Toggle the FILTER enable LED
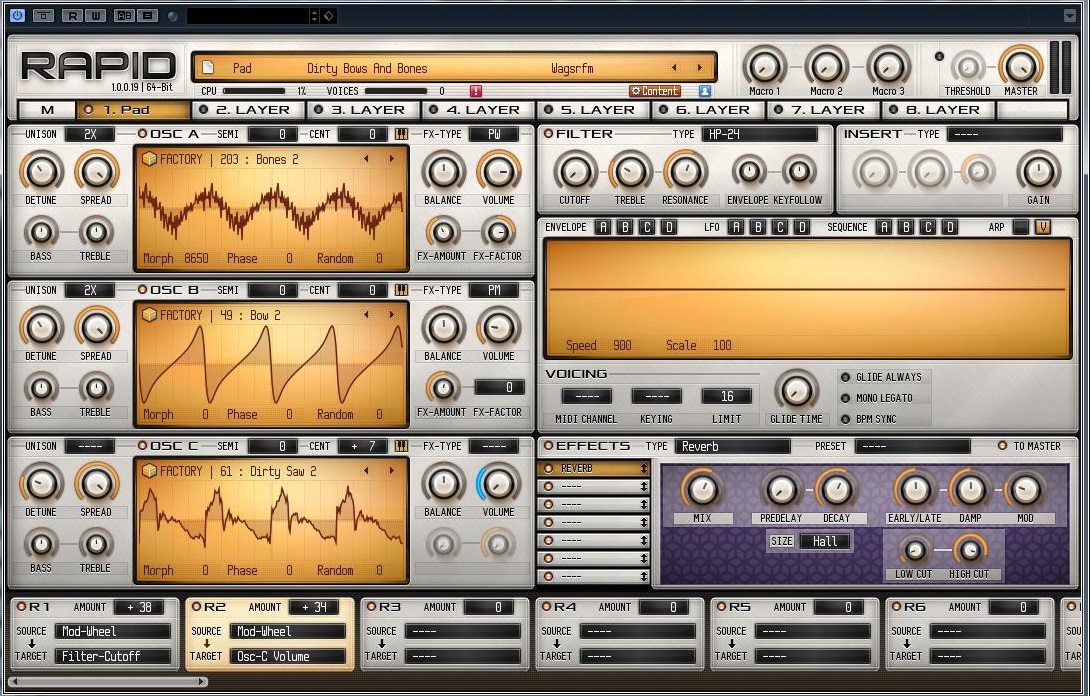Image resolution: width=1090 pixels, height=696 pixels. pos(548,134)
